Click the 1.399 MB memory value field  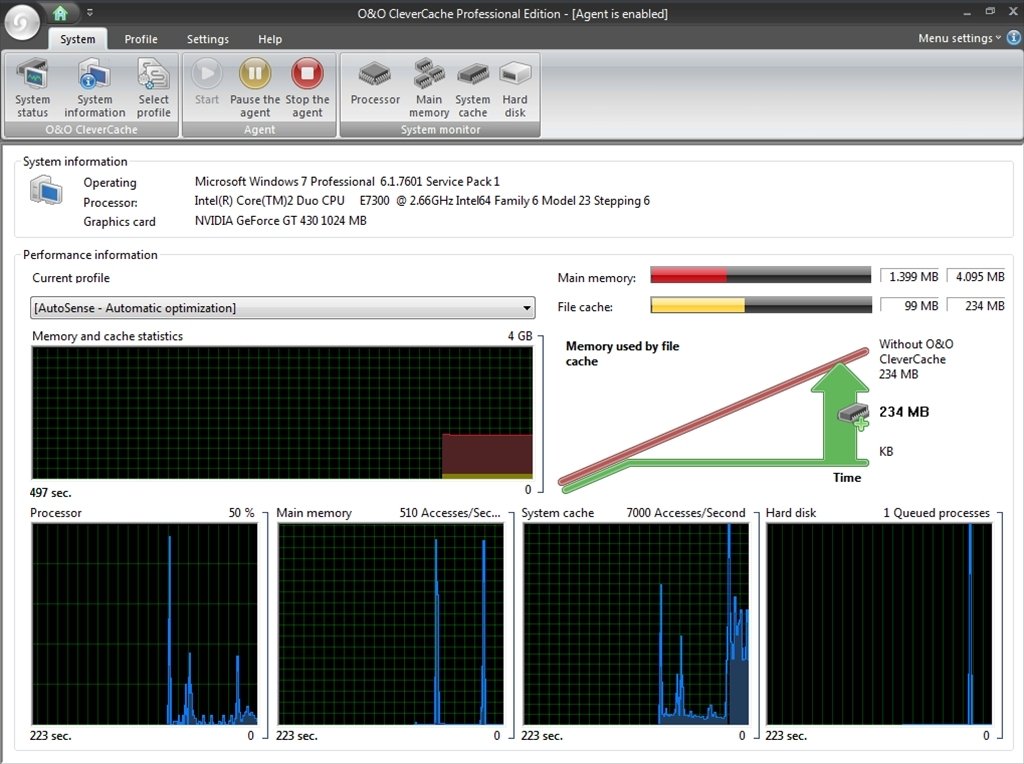pyautogui.click(x=910, y=276)
